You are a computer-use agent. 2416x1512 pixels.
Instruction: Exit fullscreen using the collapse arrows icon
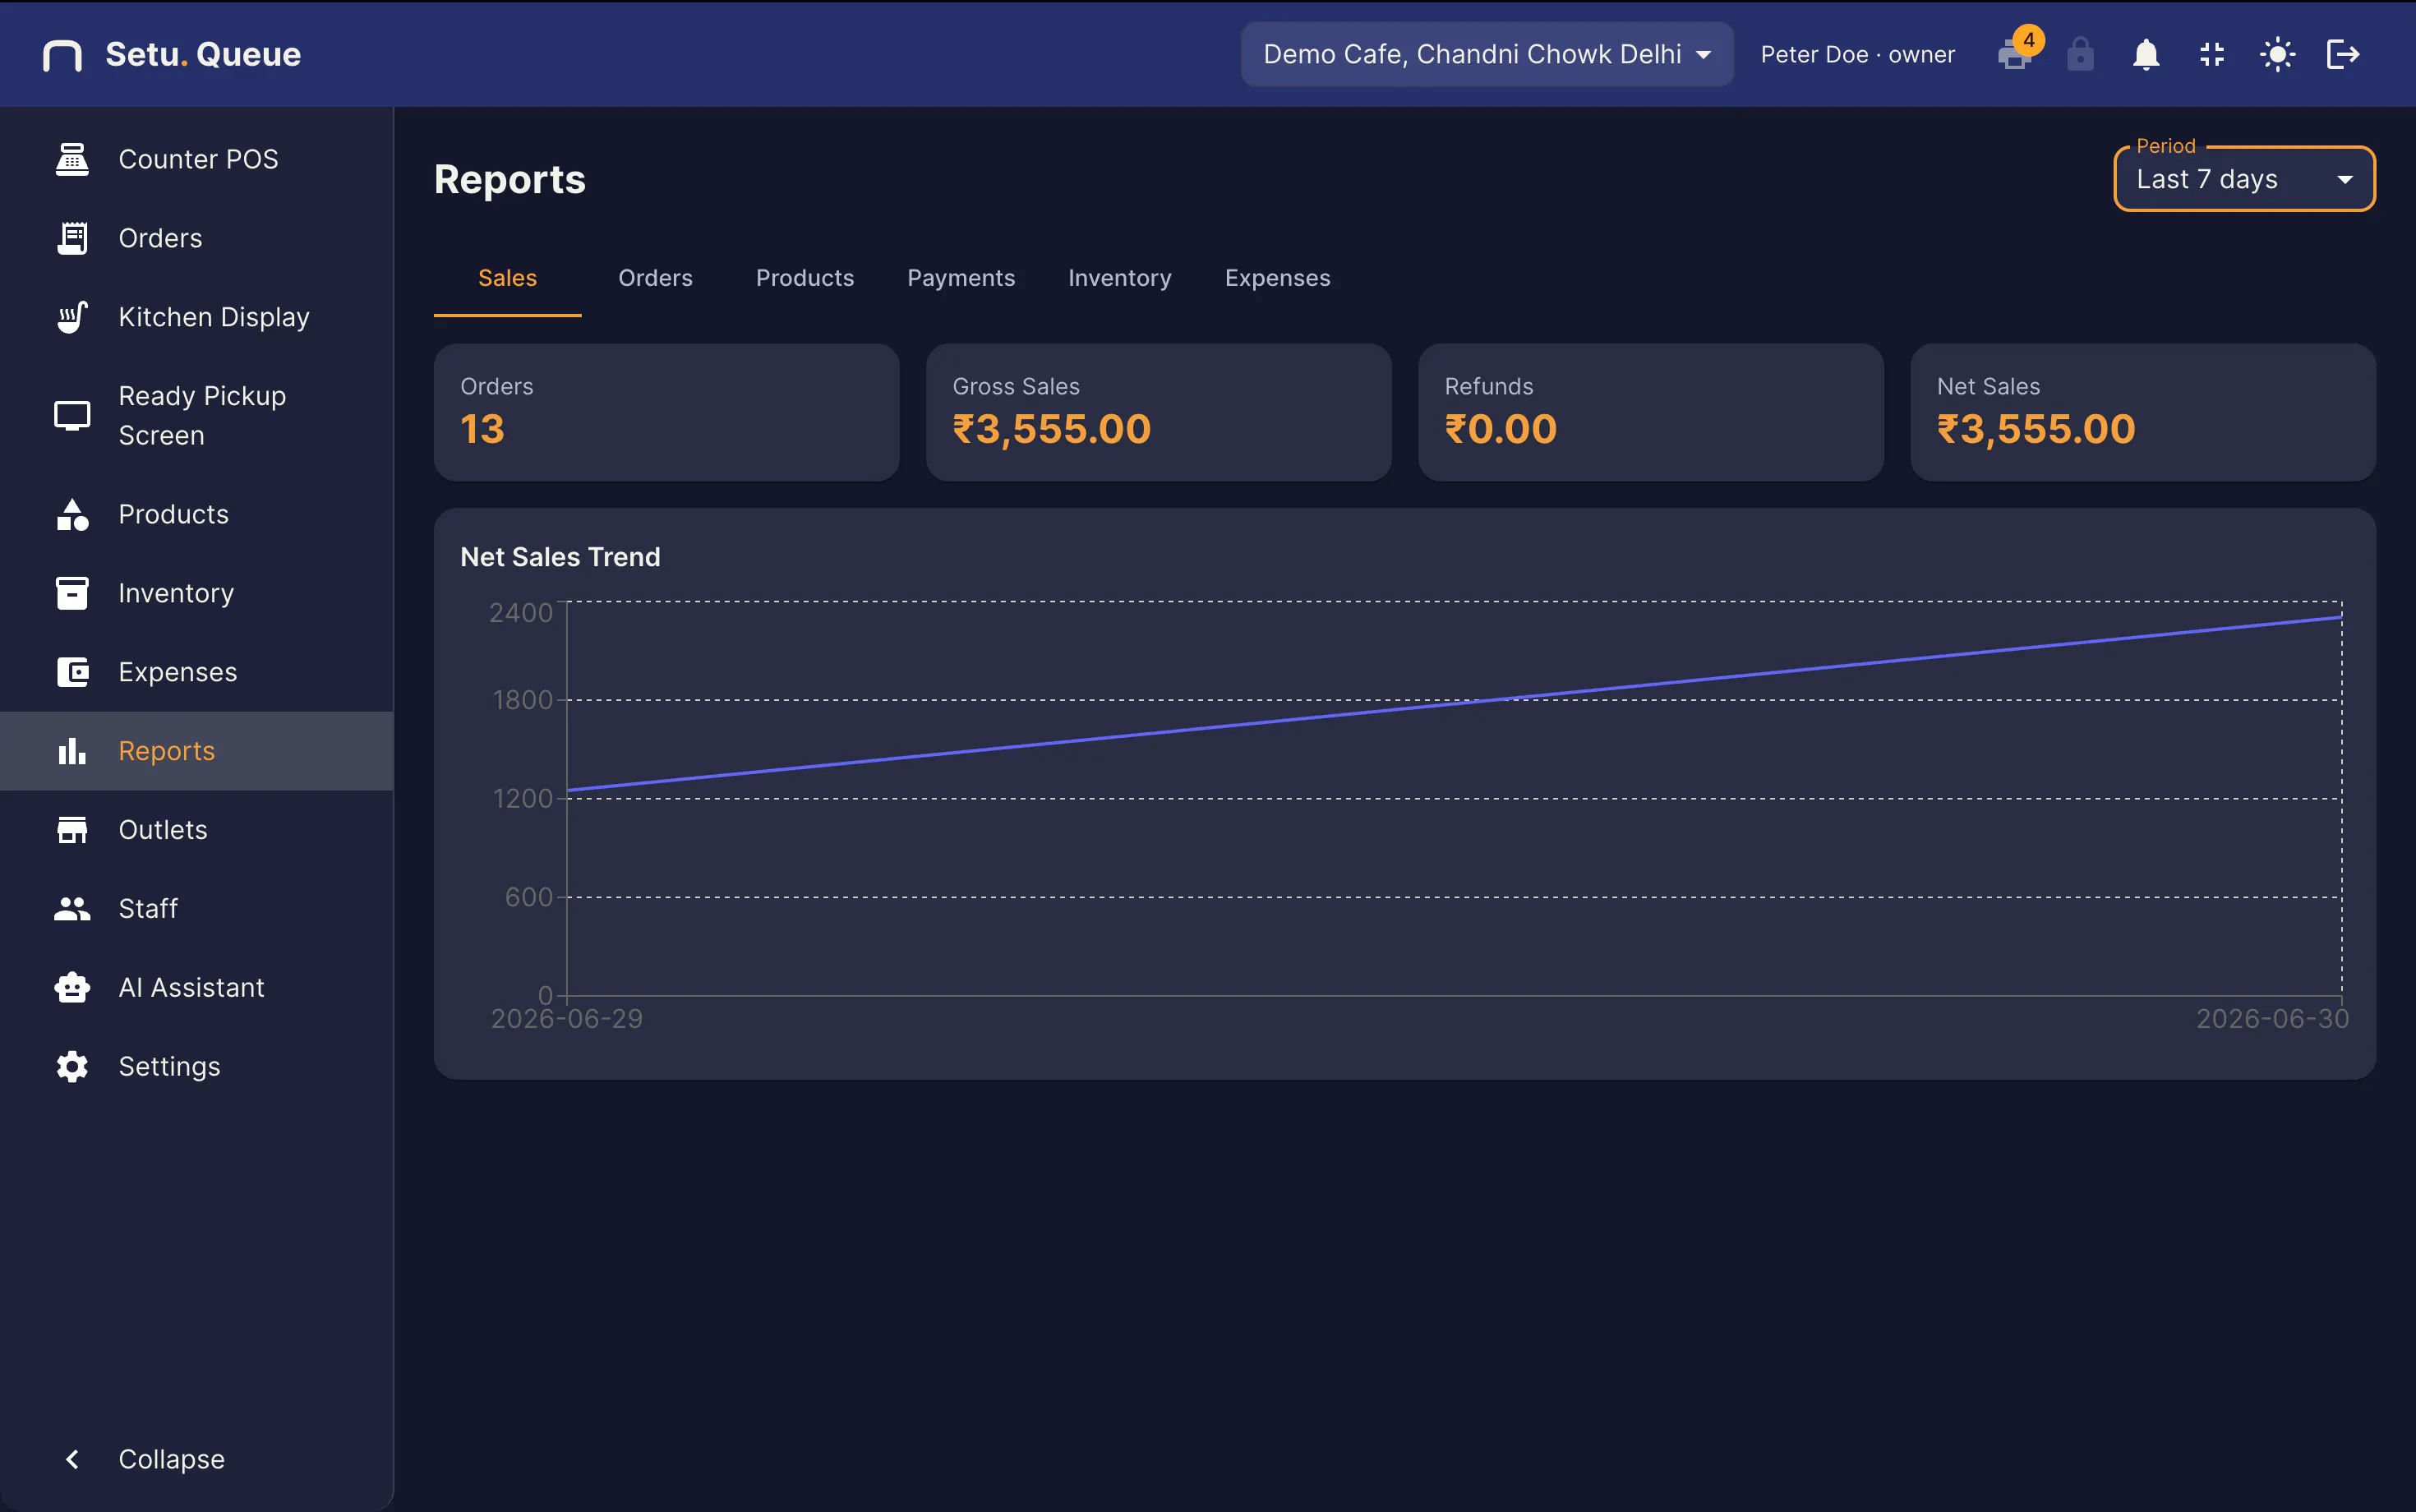click(2212, 54)
